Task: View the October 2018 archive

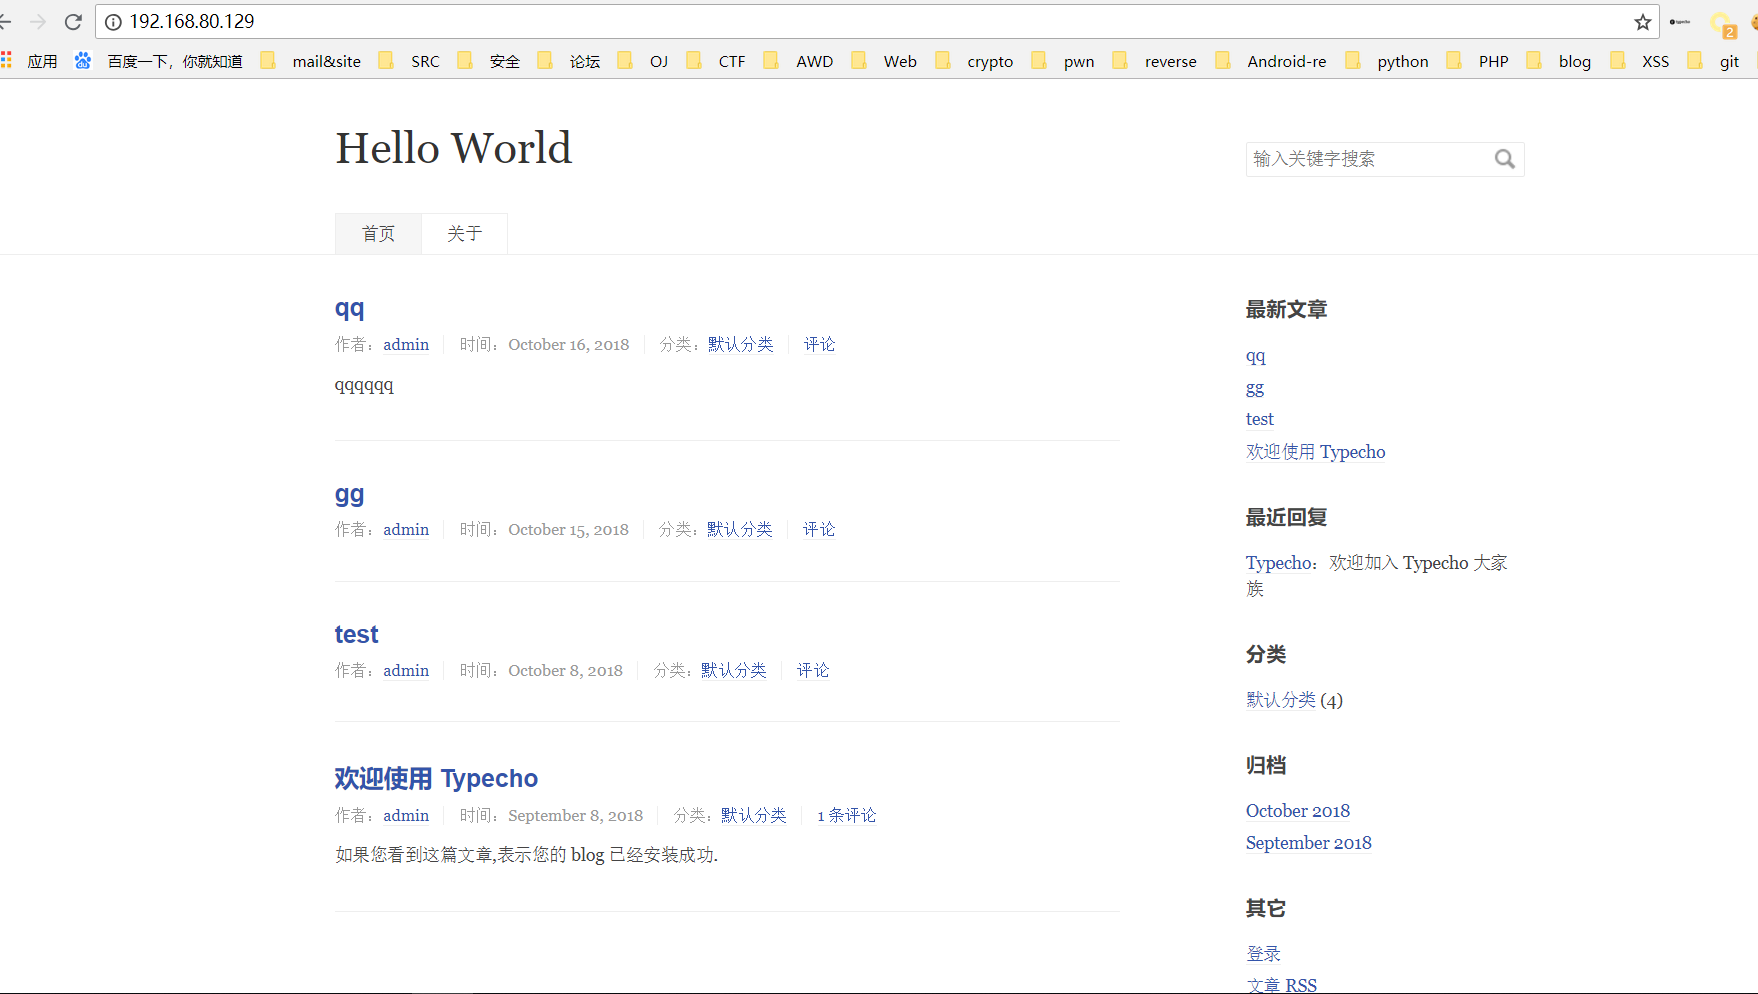Action: [1297, 811]
